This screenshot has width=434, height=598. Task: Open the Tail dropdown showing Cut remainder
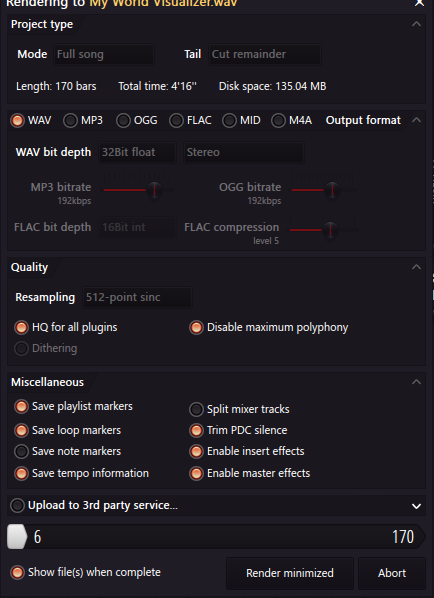tap(265, 54)
